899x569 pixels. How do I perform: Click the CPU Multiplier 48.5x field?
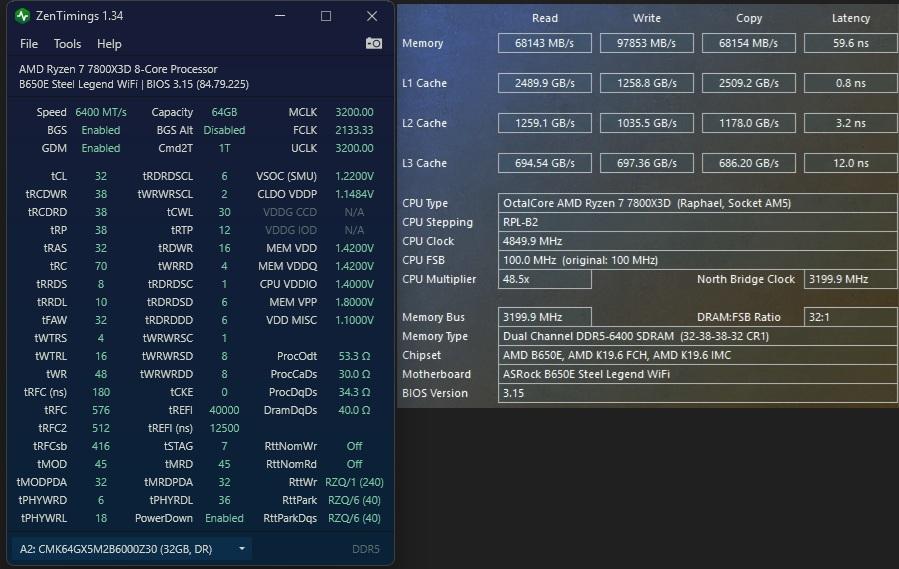(545, 279)
